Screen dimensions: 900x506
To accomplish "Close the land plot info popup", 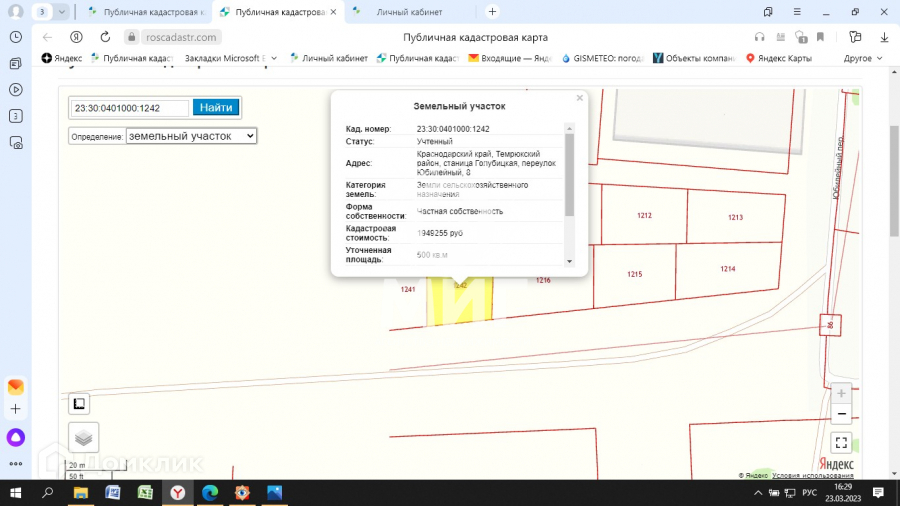I will pos(580,98).
